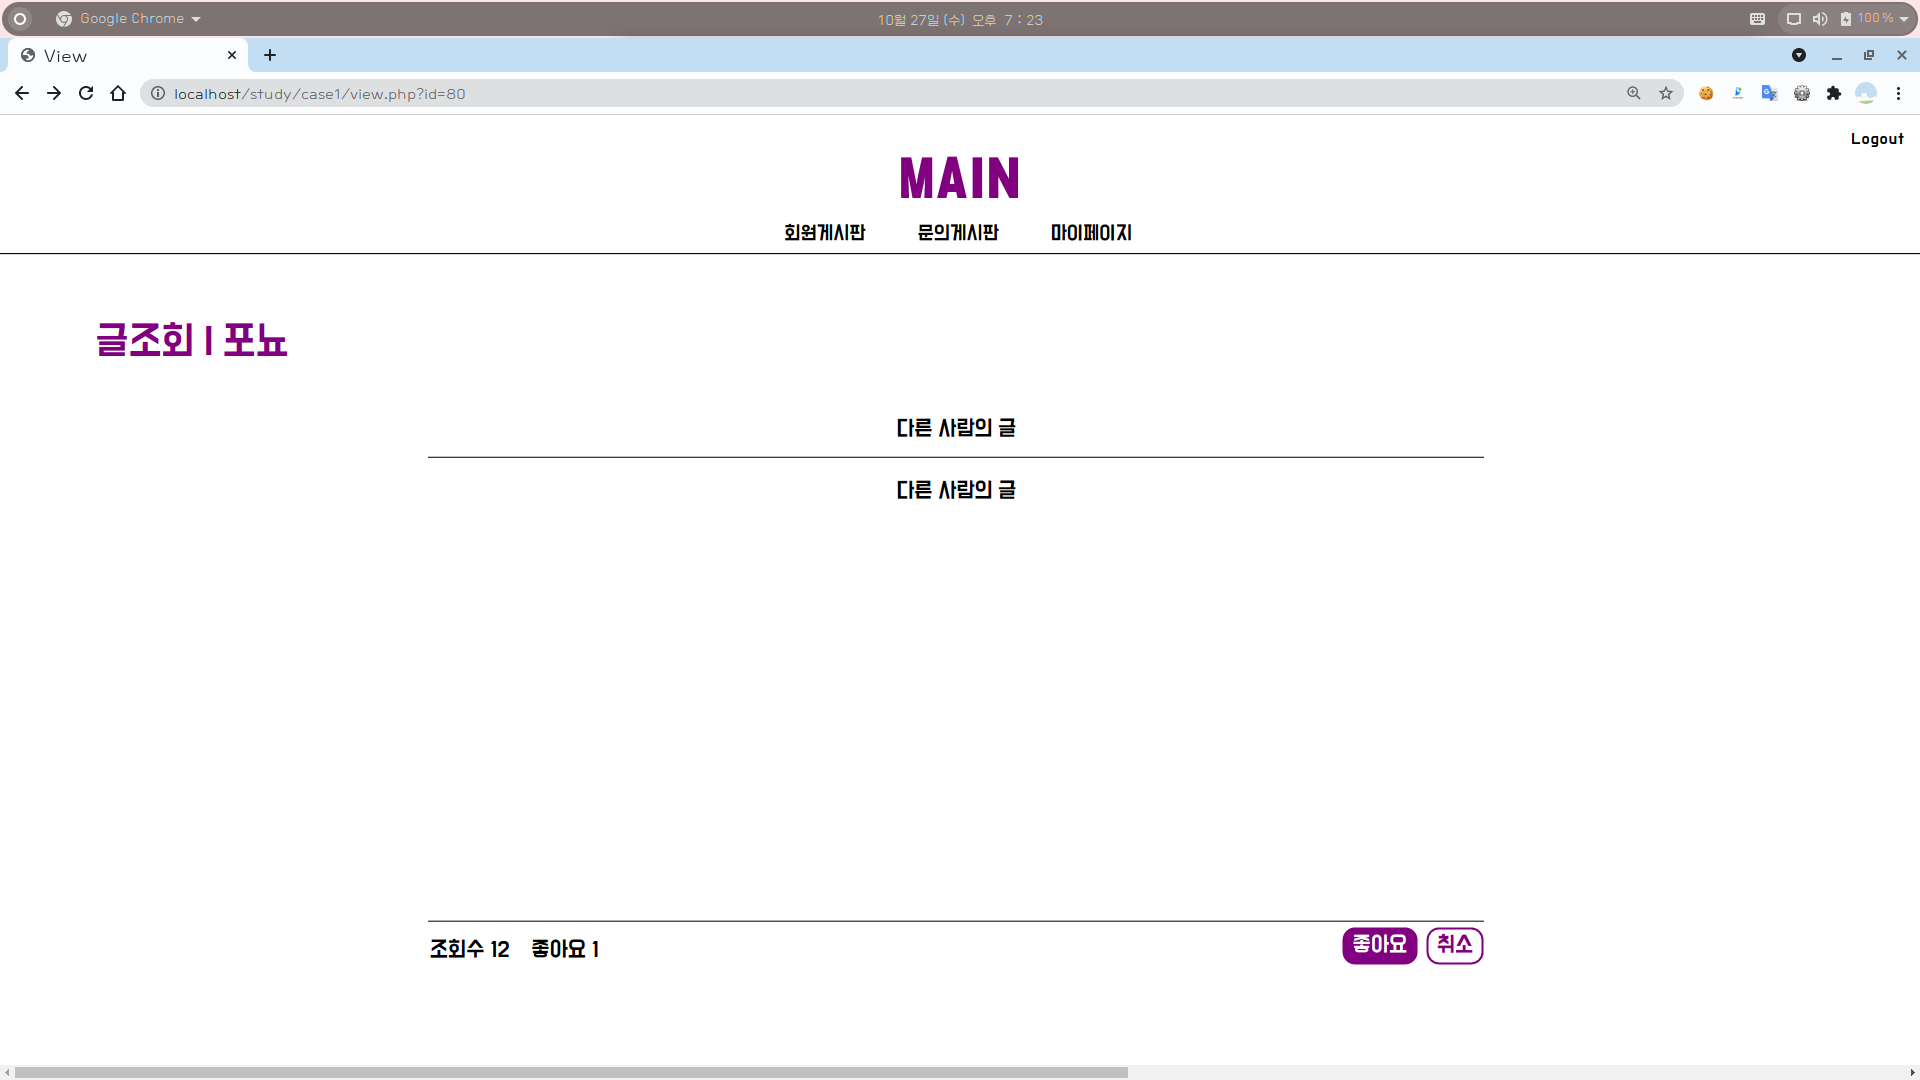
Task: Open the 문의게시판 menu
Action: [x=958, y=232]
